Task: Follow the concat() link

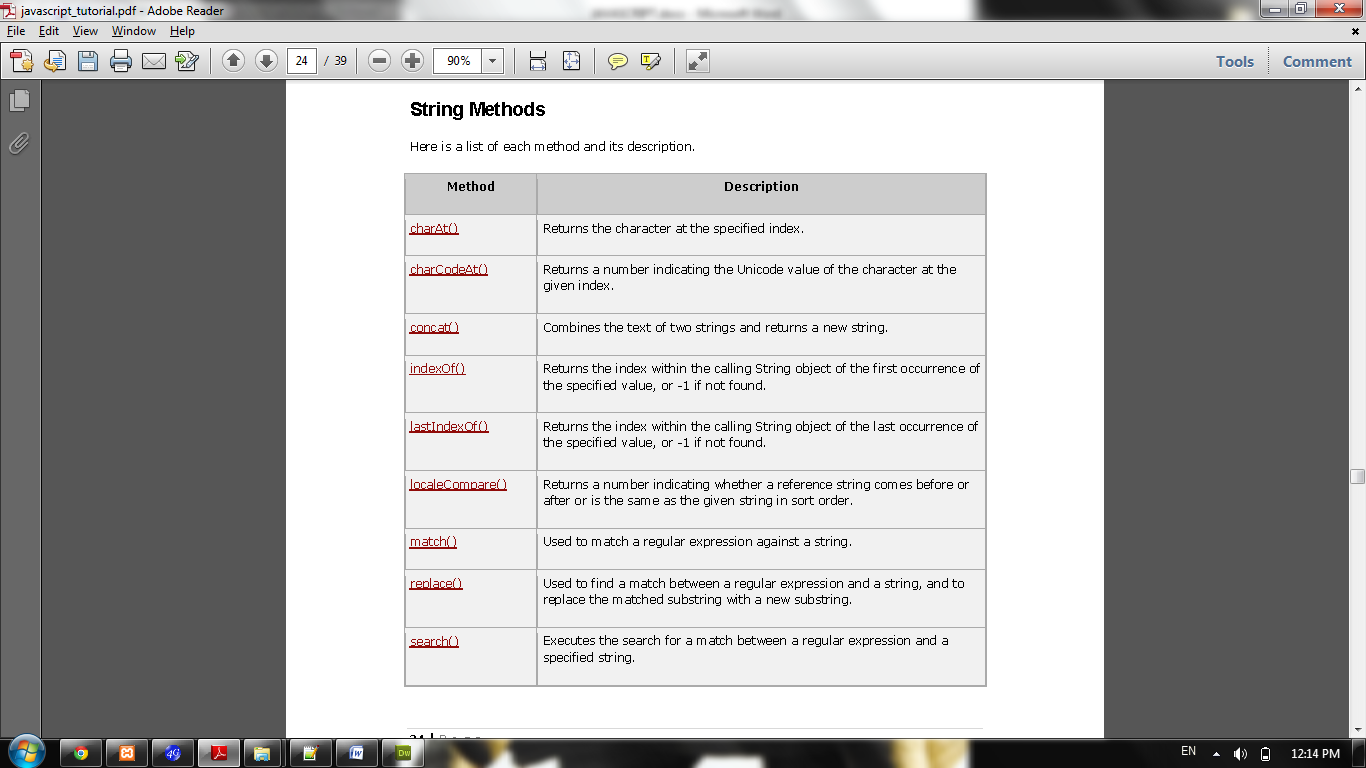Action: [434, 327]
